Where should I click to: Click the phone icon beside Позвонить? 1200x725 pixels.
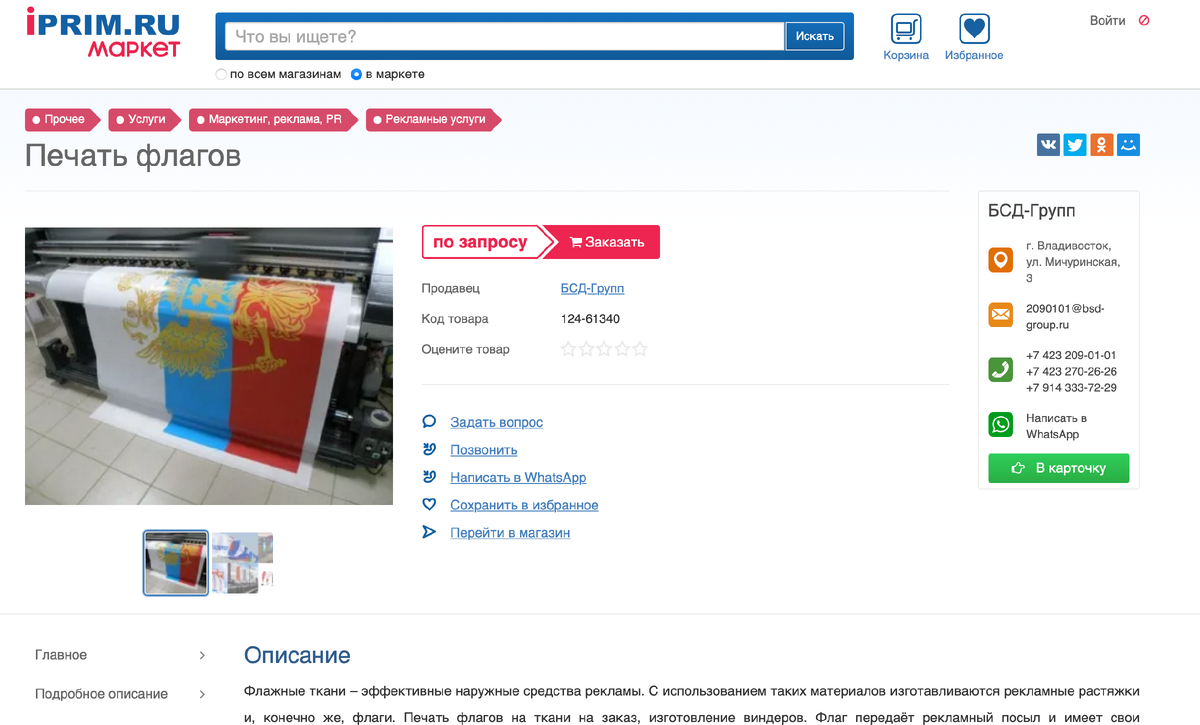pos(429,449)
